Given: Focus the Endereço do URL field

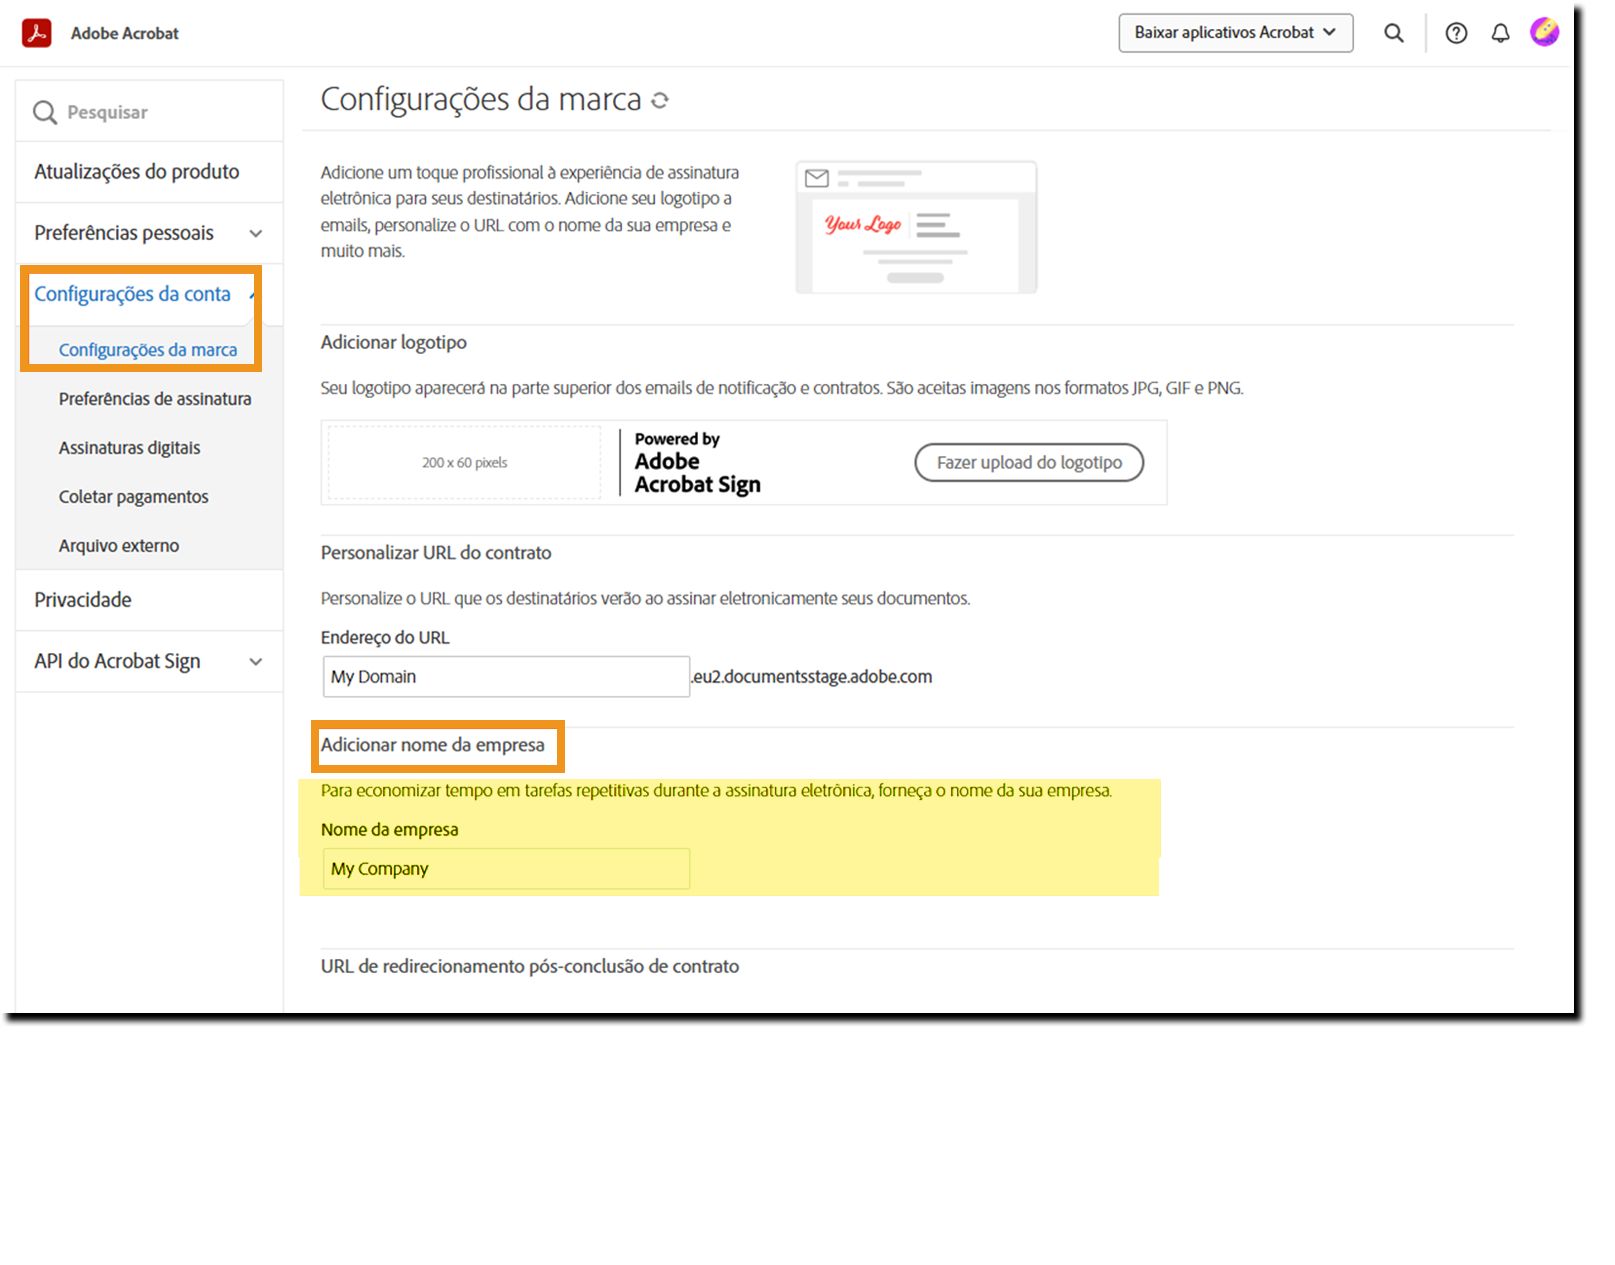Looking at the screenshot, I should tap(506, 677).
